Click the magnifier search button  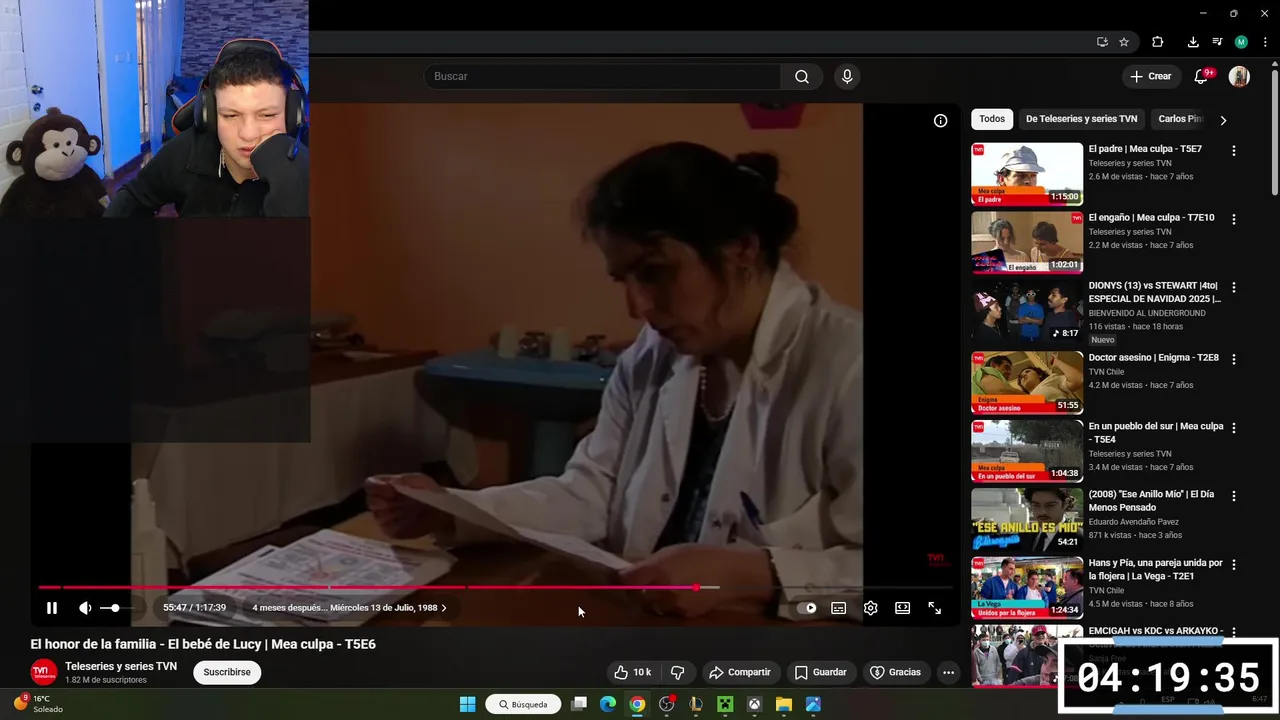tap(802, 76)
